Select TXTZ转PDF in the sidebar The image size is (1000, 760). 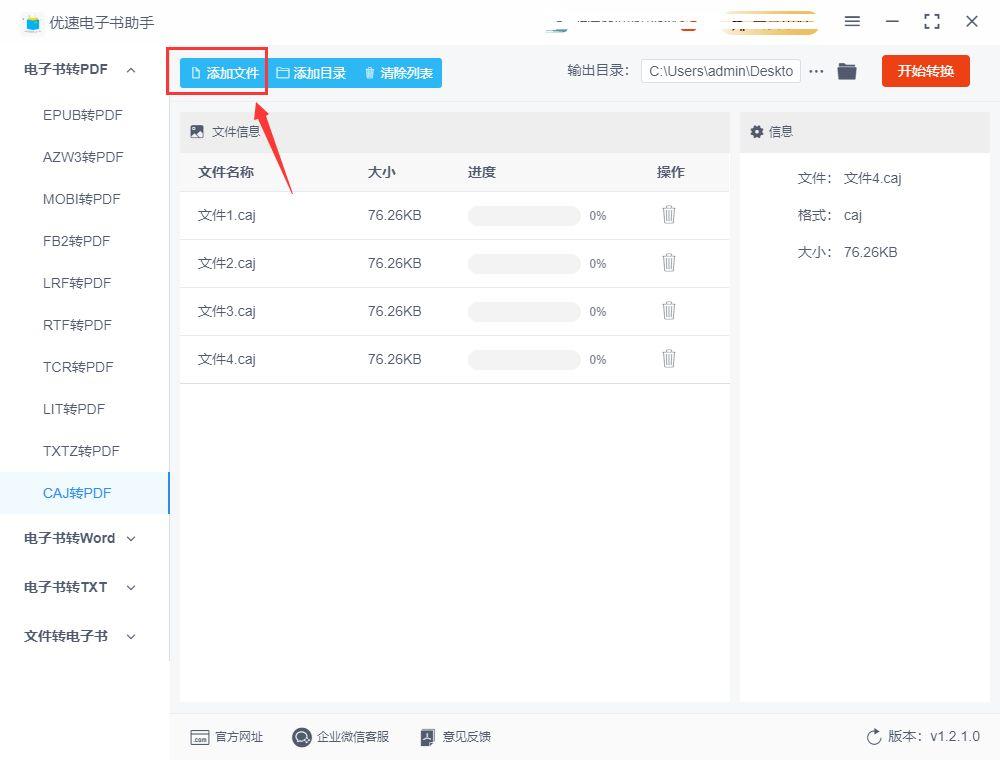pyautogui.click(x=81, y=451)
